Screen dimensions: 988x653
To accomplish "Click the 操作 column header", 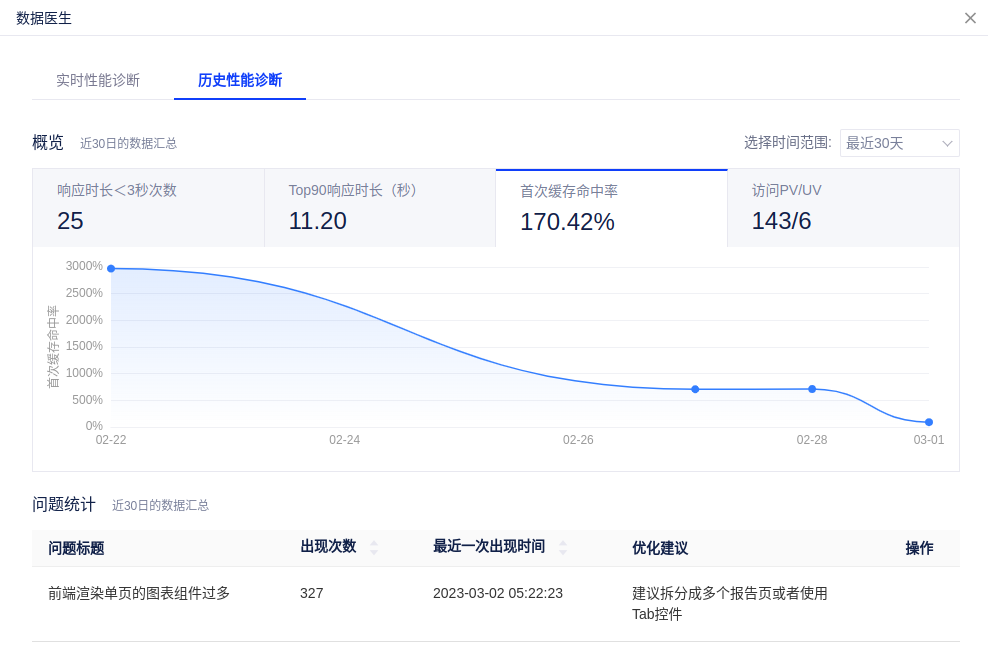I will click(919, 548).
